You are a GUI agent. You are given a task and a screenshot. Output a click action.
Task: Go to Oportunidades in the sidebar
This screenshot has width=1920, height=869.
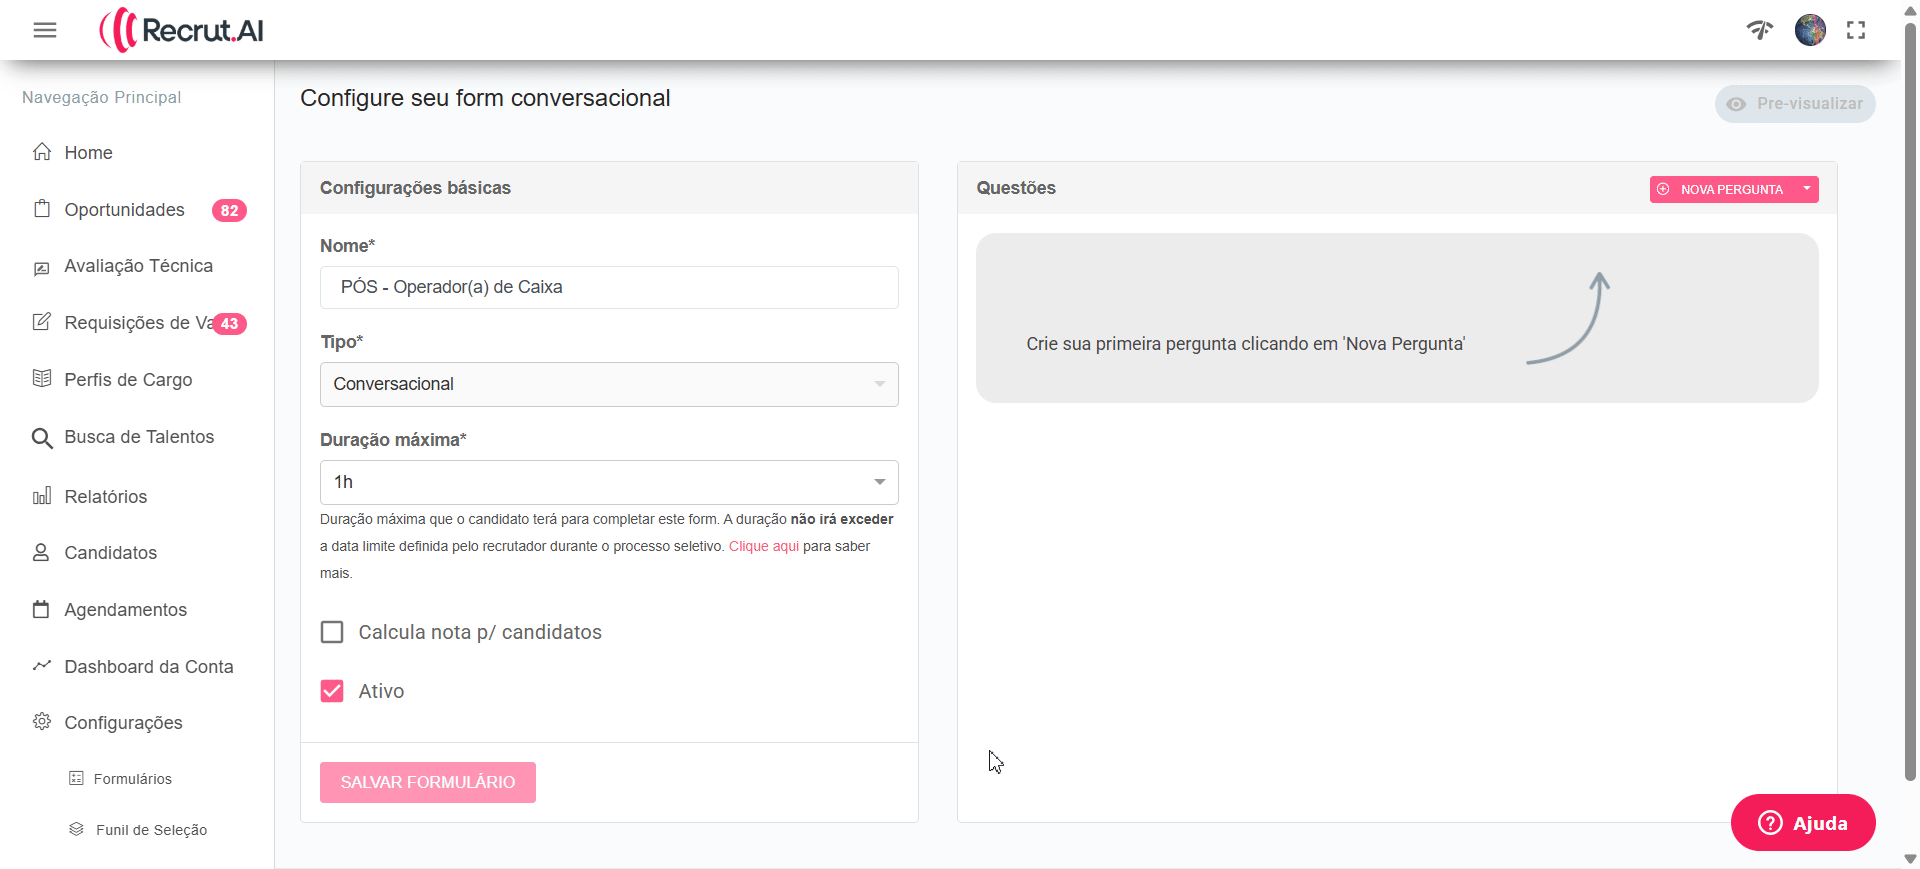click(124, 210)
